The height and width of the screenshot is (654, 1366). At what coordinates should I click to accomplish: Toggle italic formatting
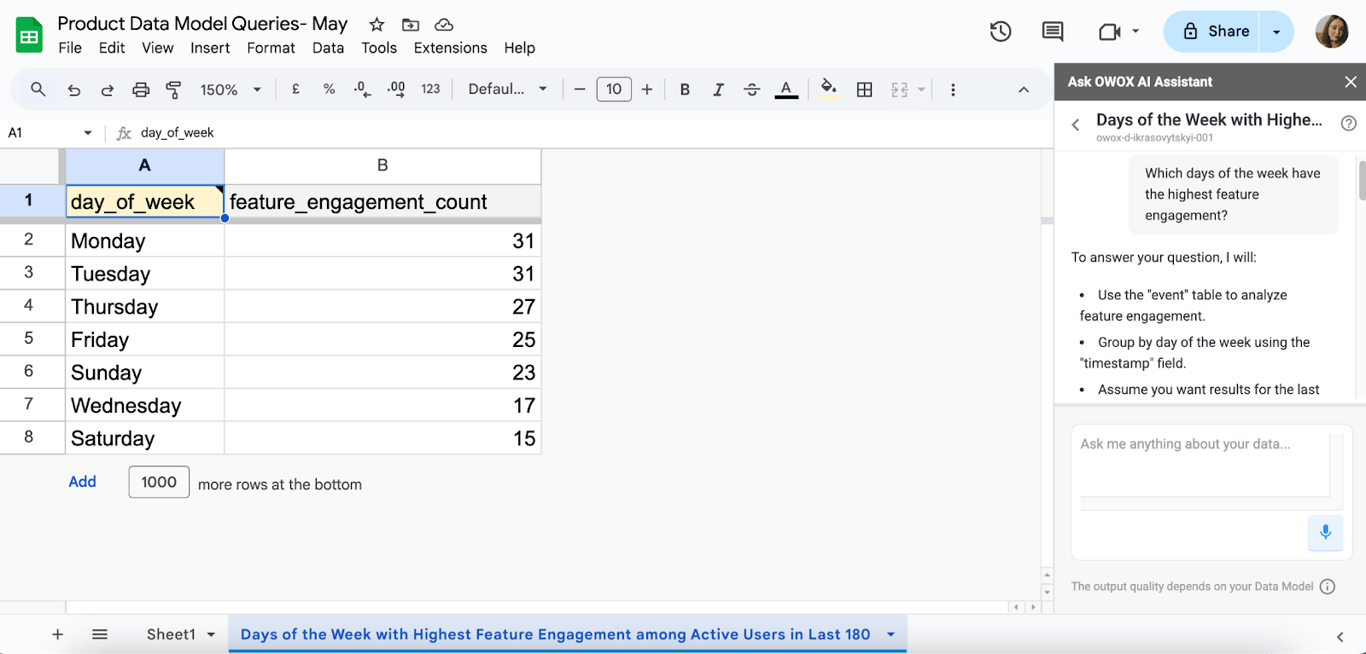point(718,90)
